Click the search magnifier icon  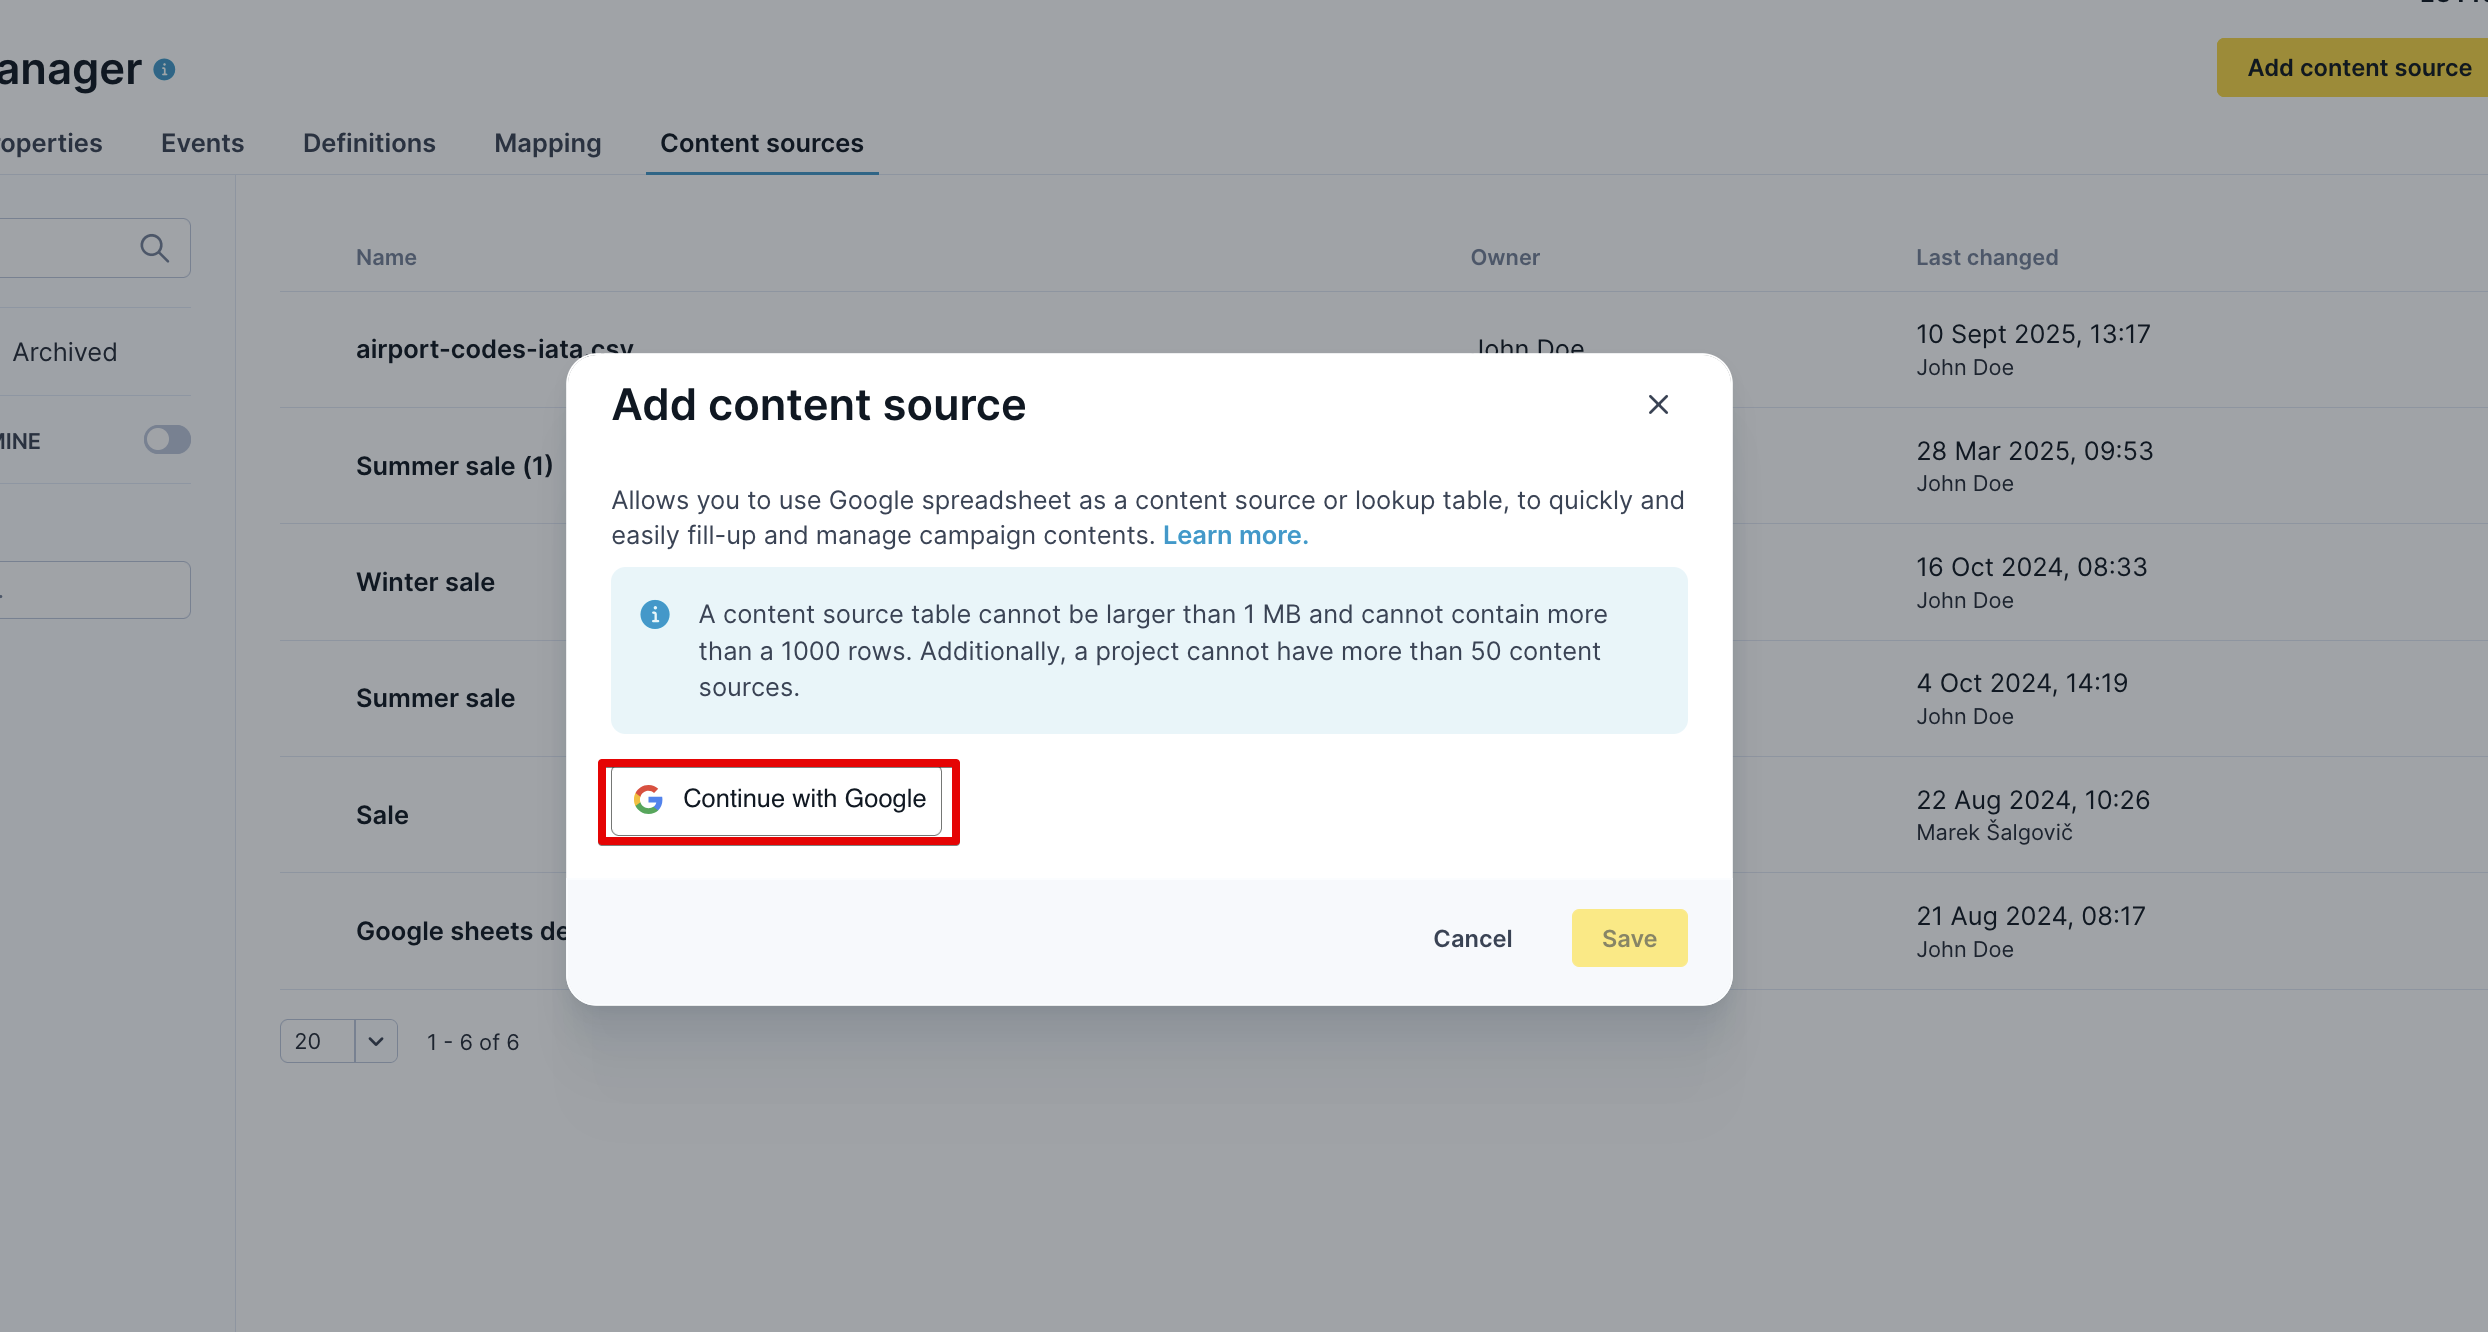(154, 248)
